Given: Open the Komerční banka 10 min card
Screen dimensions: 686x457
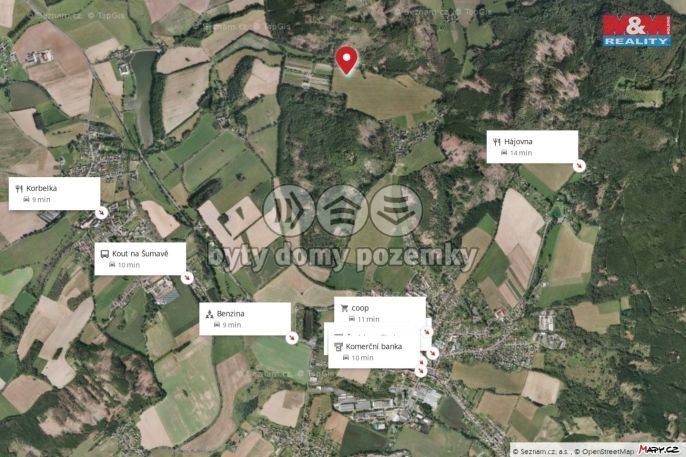Looking at the screenshot, I should 374,352.
